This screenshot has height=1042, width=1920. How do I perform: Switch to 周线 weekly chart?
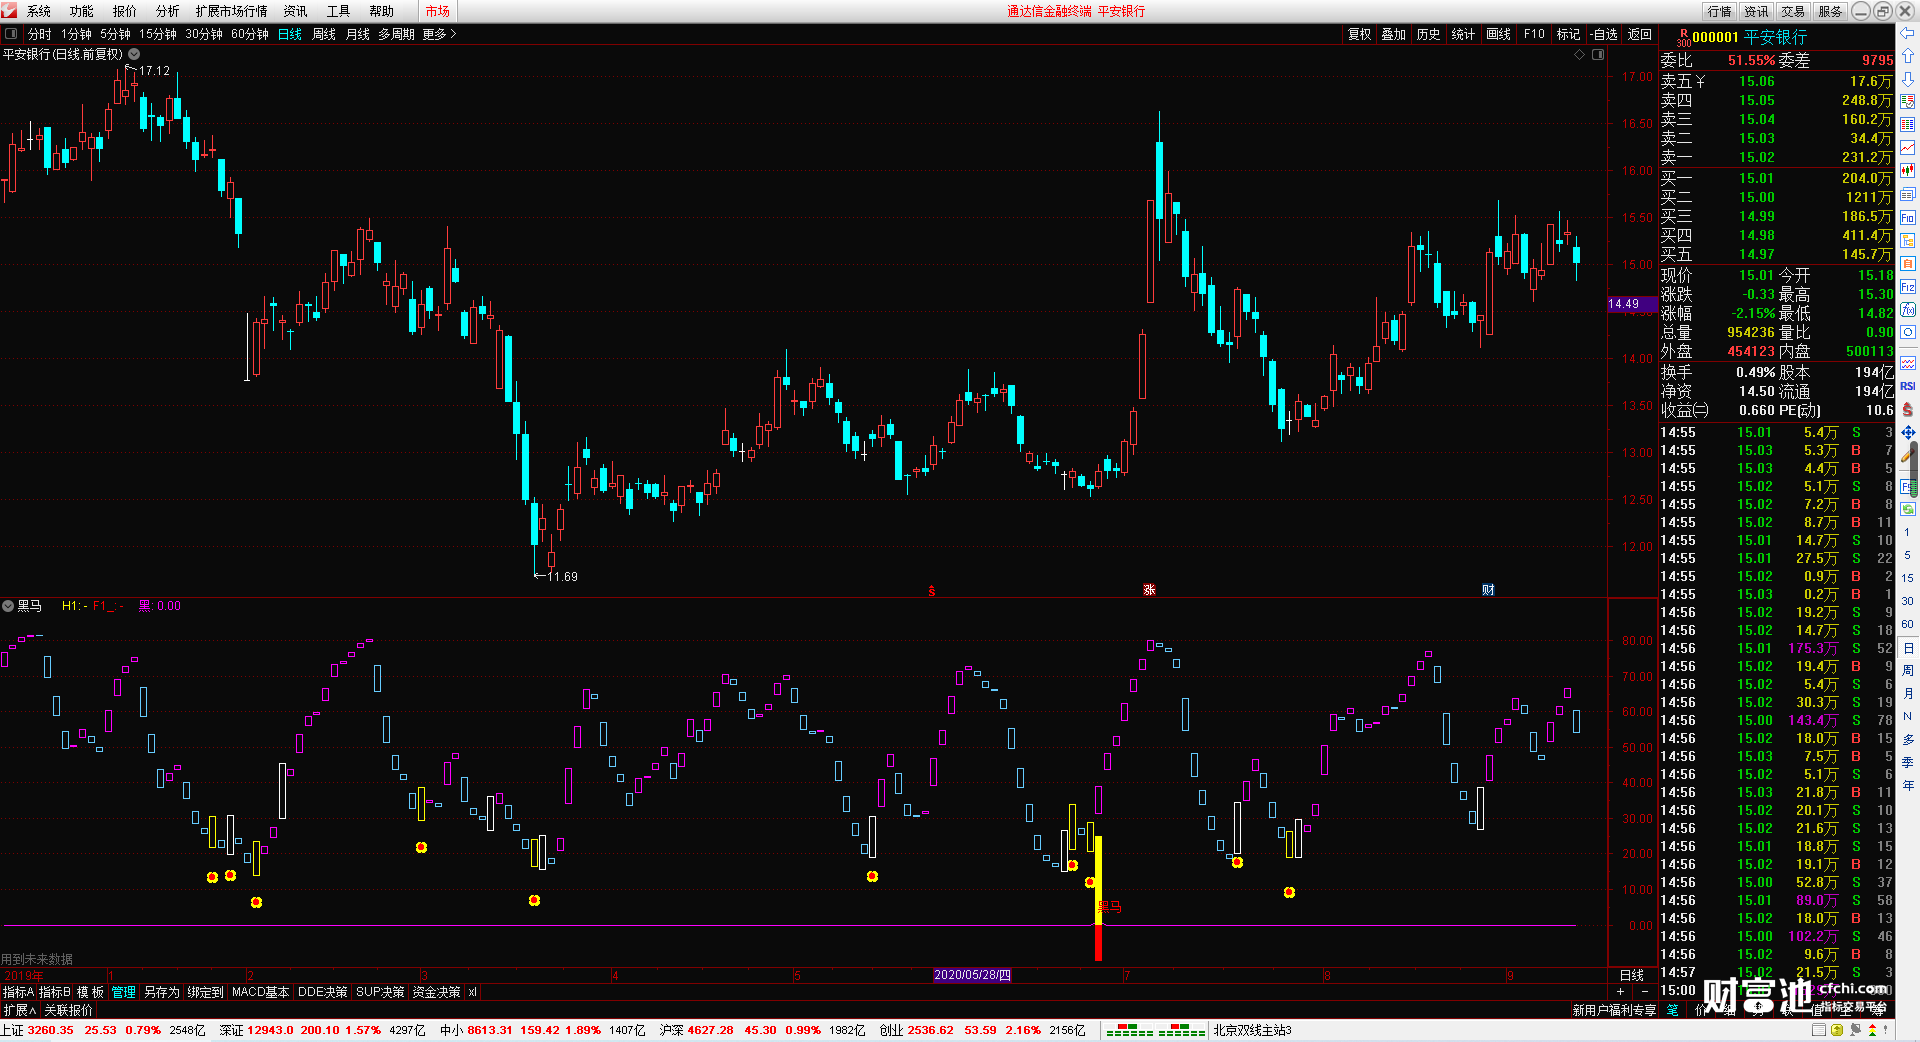pyautogui.click(x=324, y=34)
